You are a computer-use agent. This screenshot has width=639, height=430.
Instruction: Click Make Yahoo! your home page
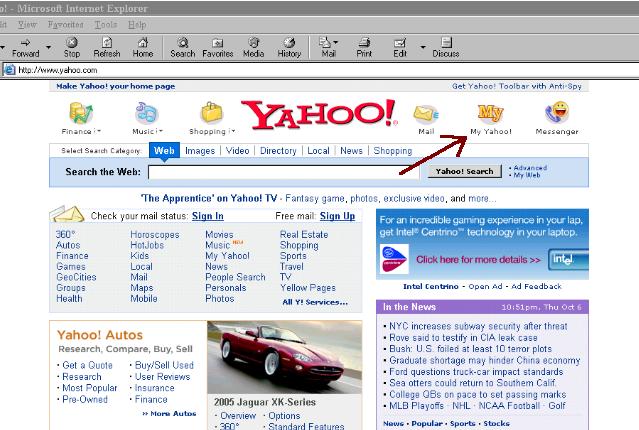116,86
